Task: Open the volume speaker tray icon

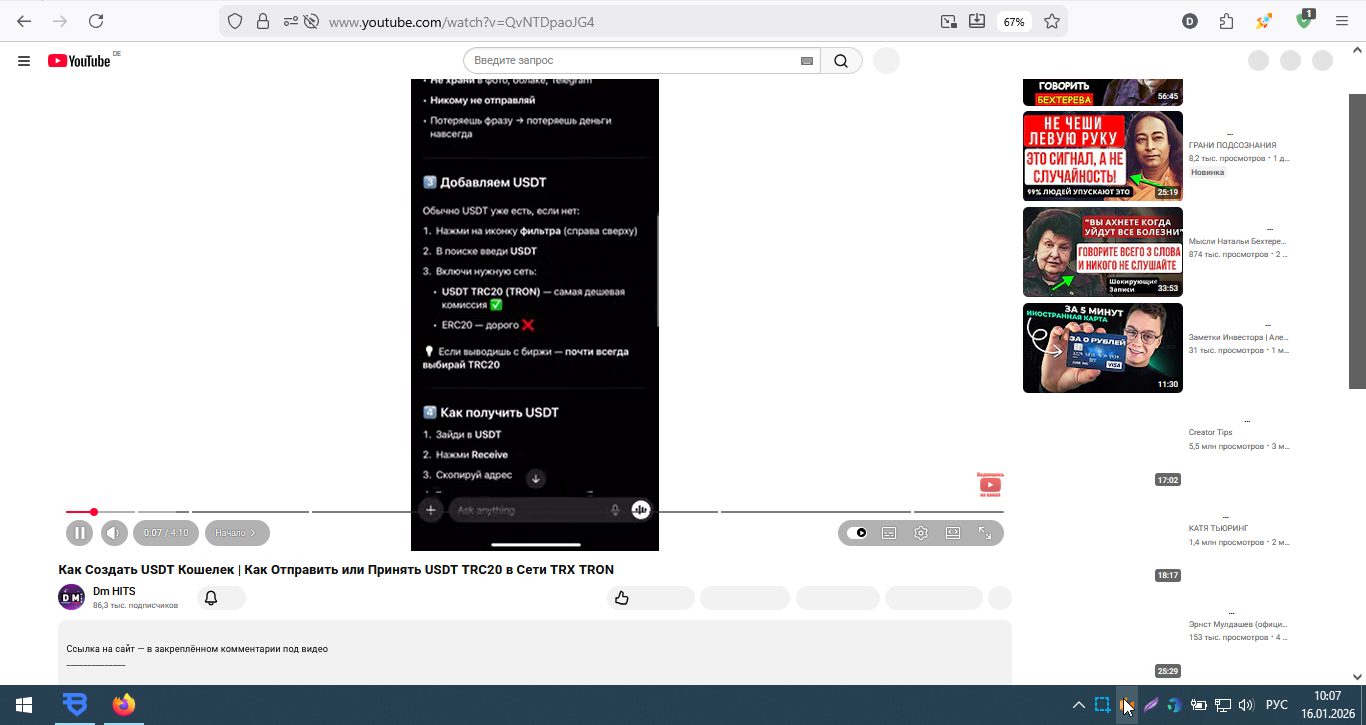Action: (x=1246, y=705)
